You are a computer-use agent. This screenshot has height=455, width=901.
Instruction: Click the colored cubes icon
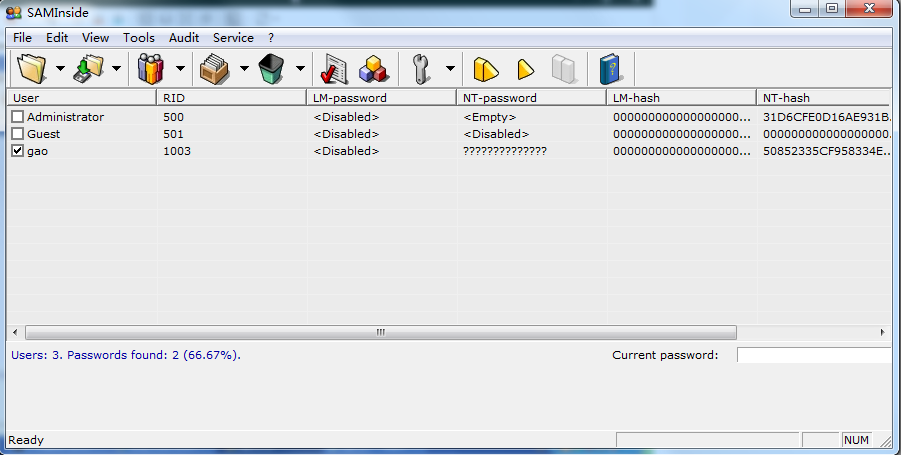pyautogui.click(x=374, y=69)
